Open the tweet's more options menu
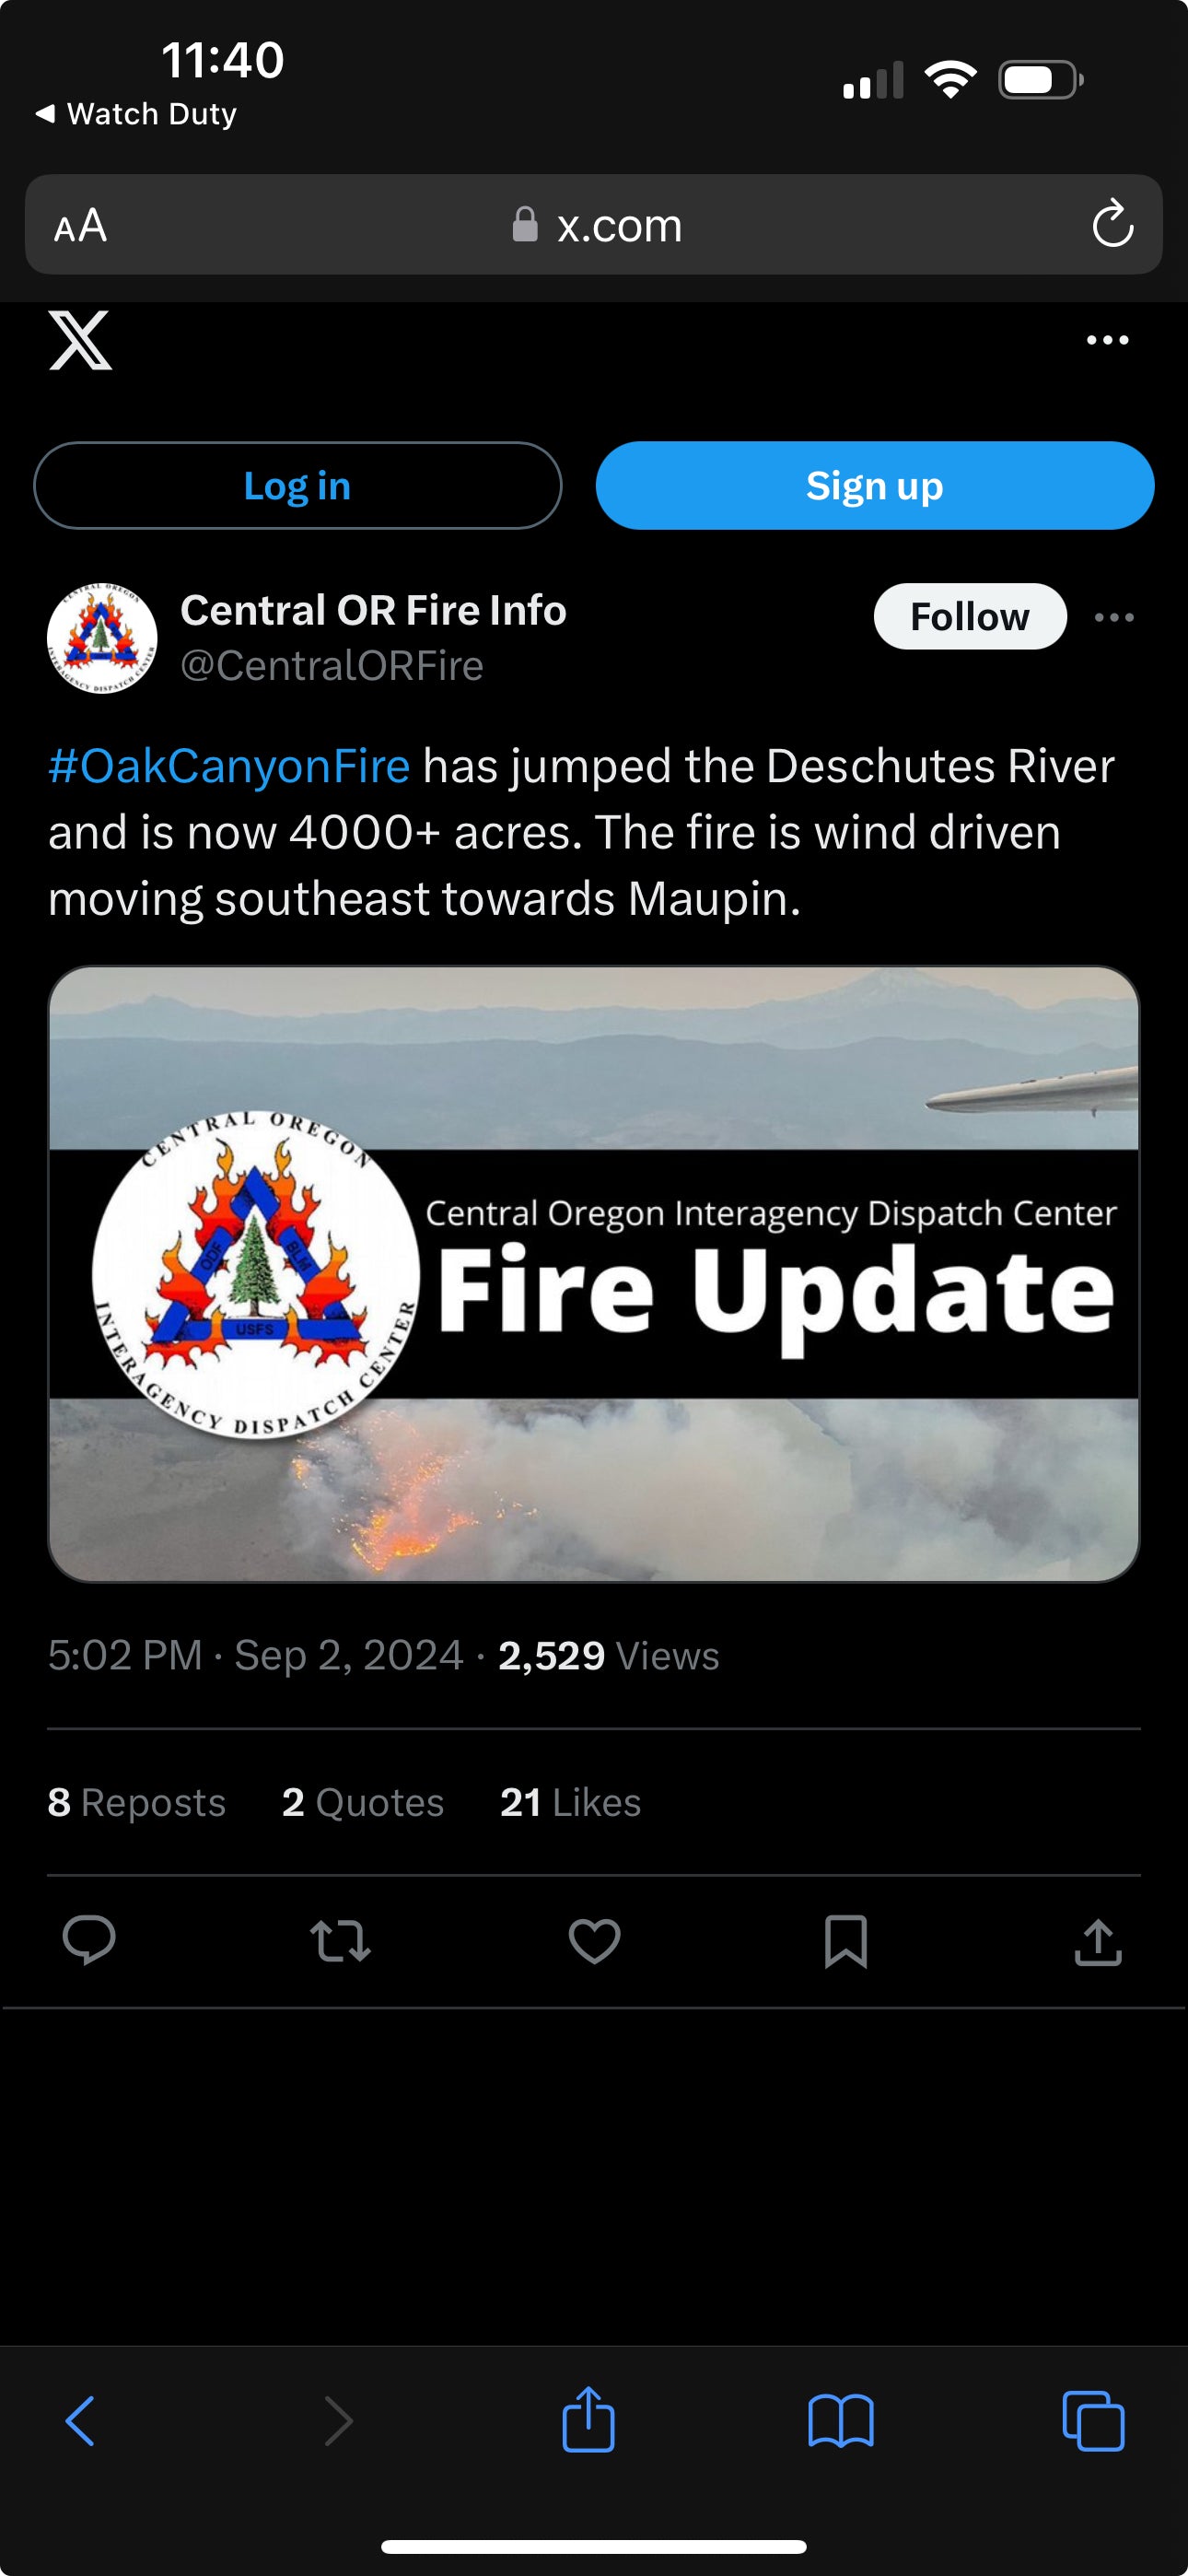Image resolution: width=1188 pixels, height=2576 pixels. 1115,617
